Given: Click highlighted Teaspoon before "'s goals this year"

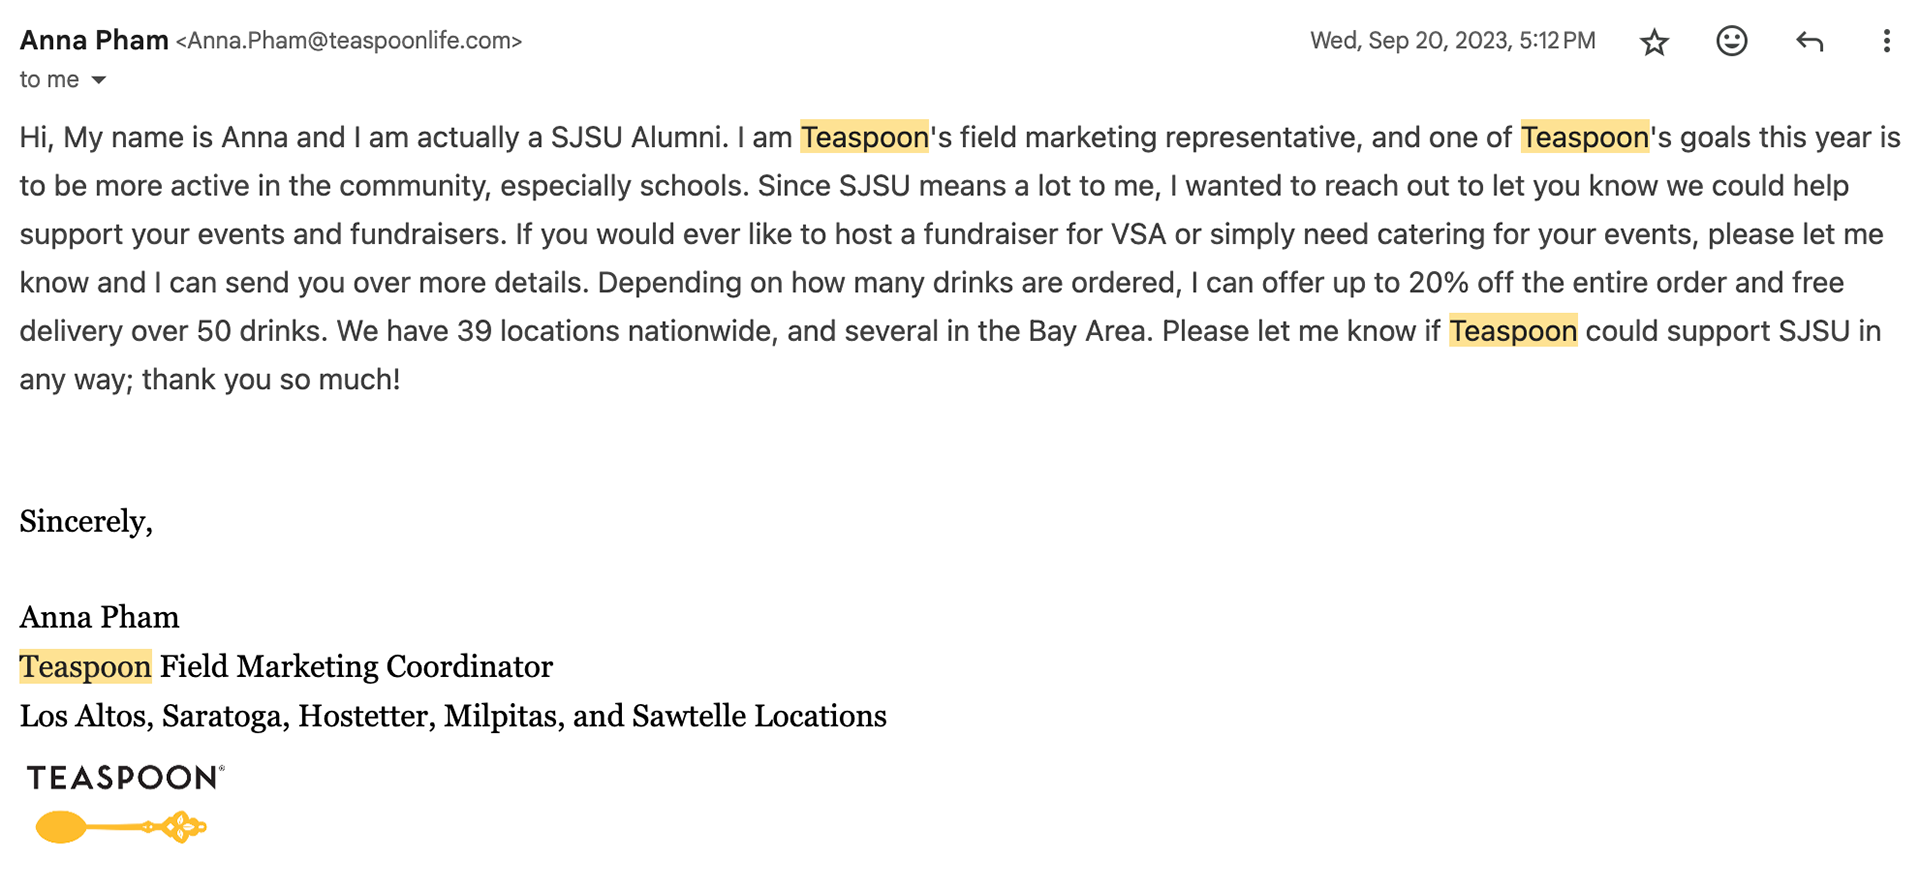Looking at the screenshot, I should coord(1585,137).
